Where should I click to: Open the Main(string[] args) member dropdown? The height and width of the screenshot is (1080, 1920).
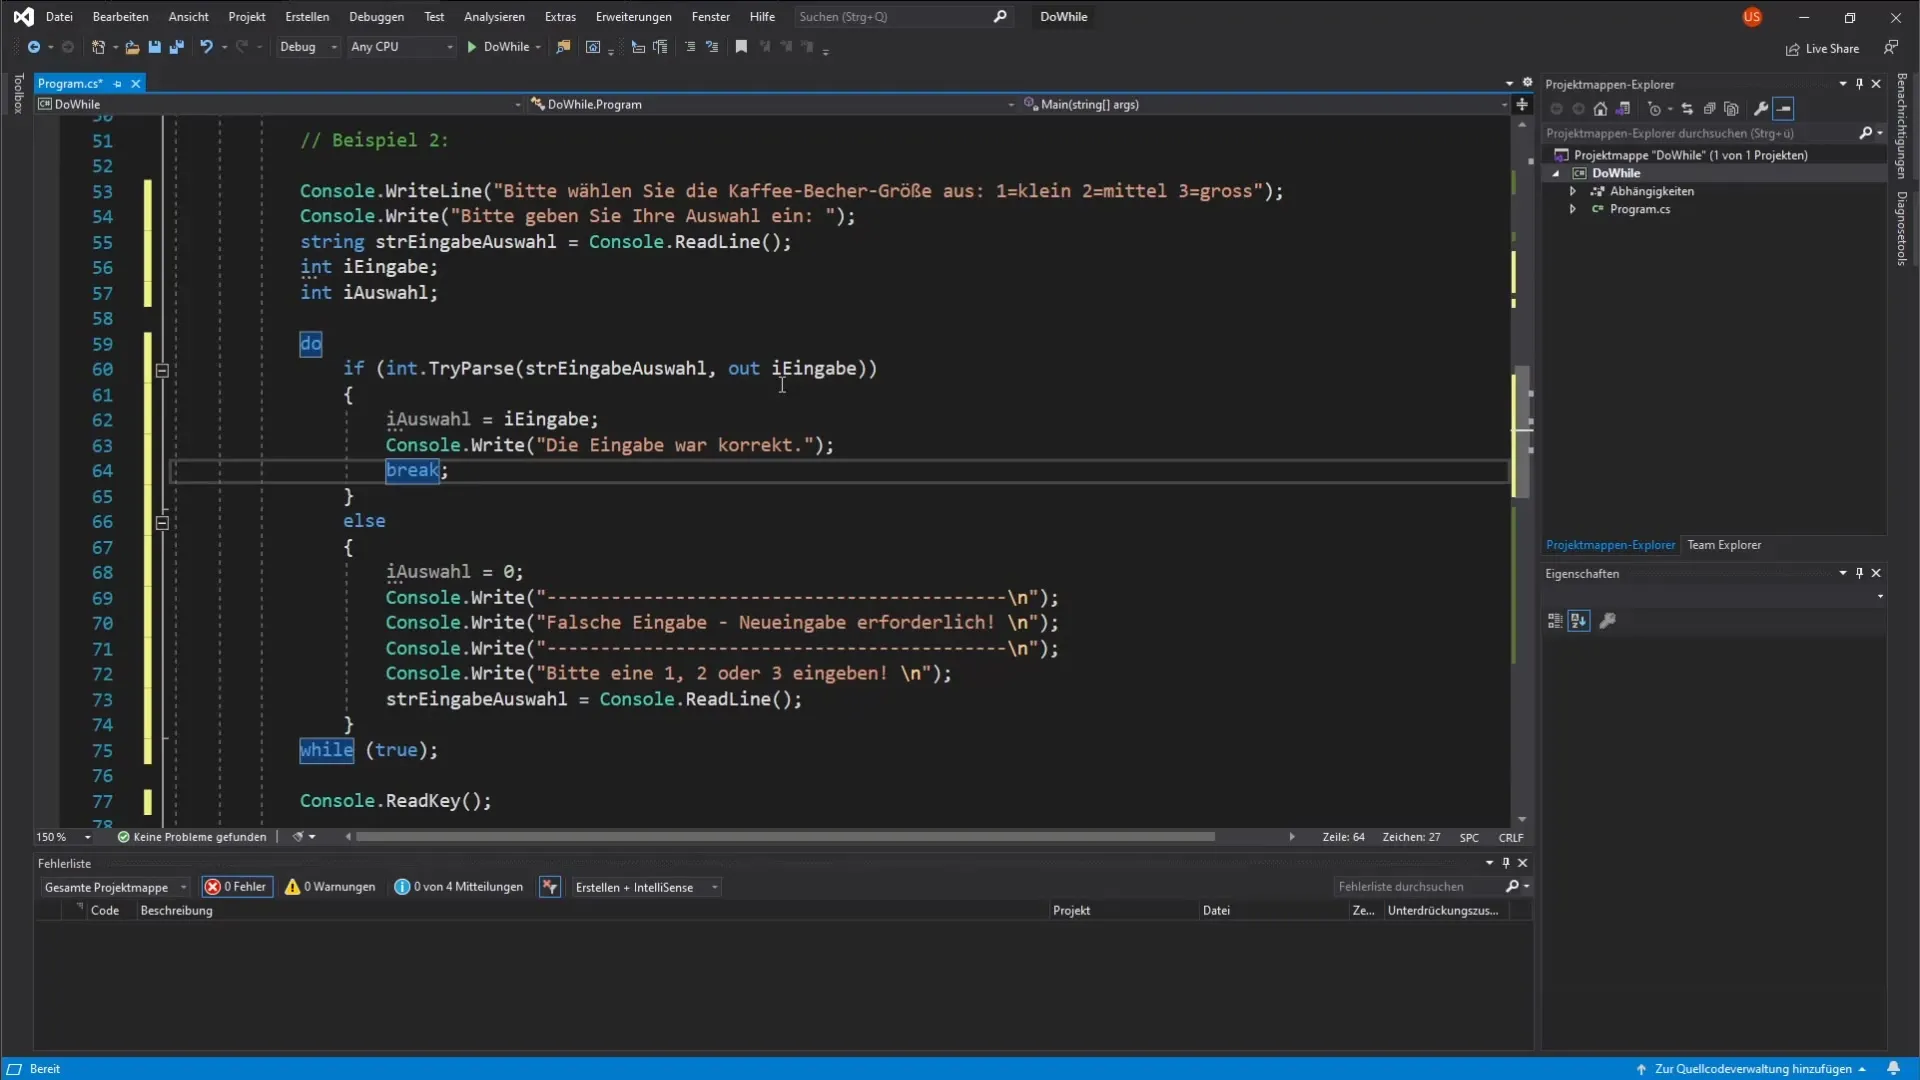[1265, 104]
